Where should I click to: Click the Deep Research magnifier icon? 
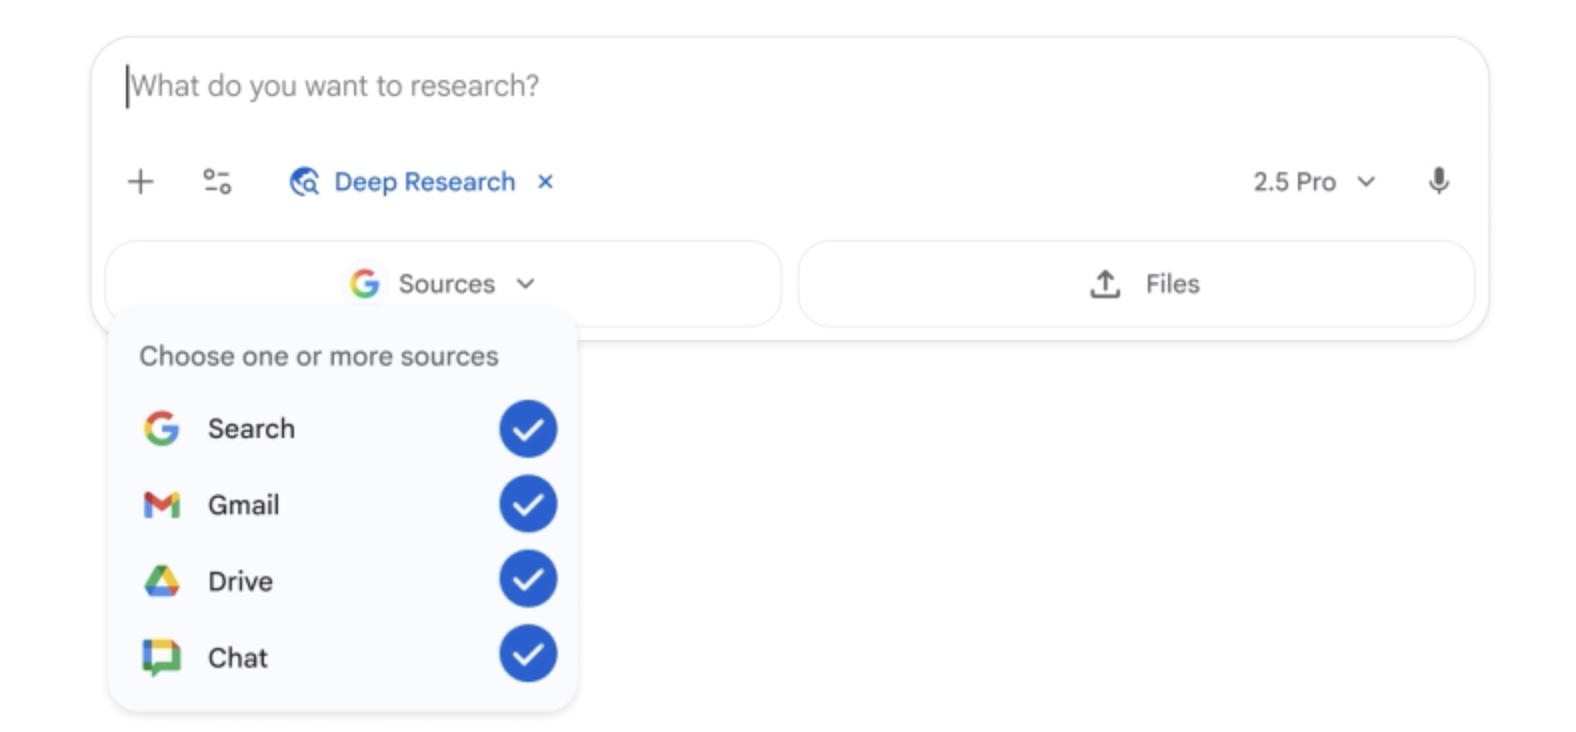coord(304,182)
